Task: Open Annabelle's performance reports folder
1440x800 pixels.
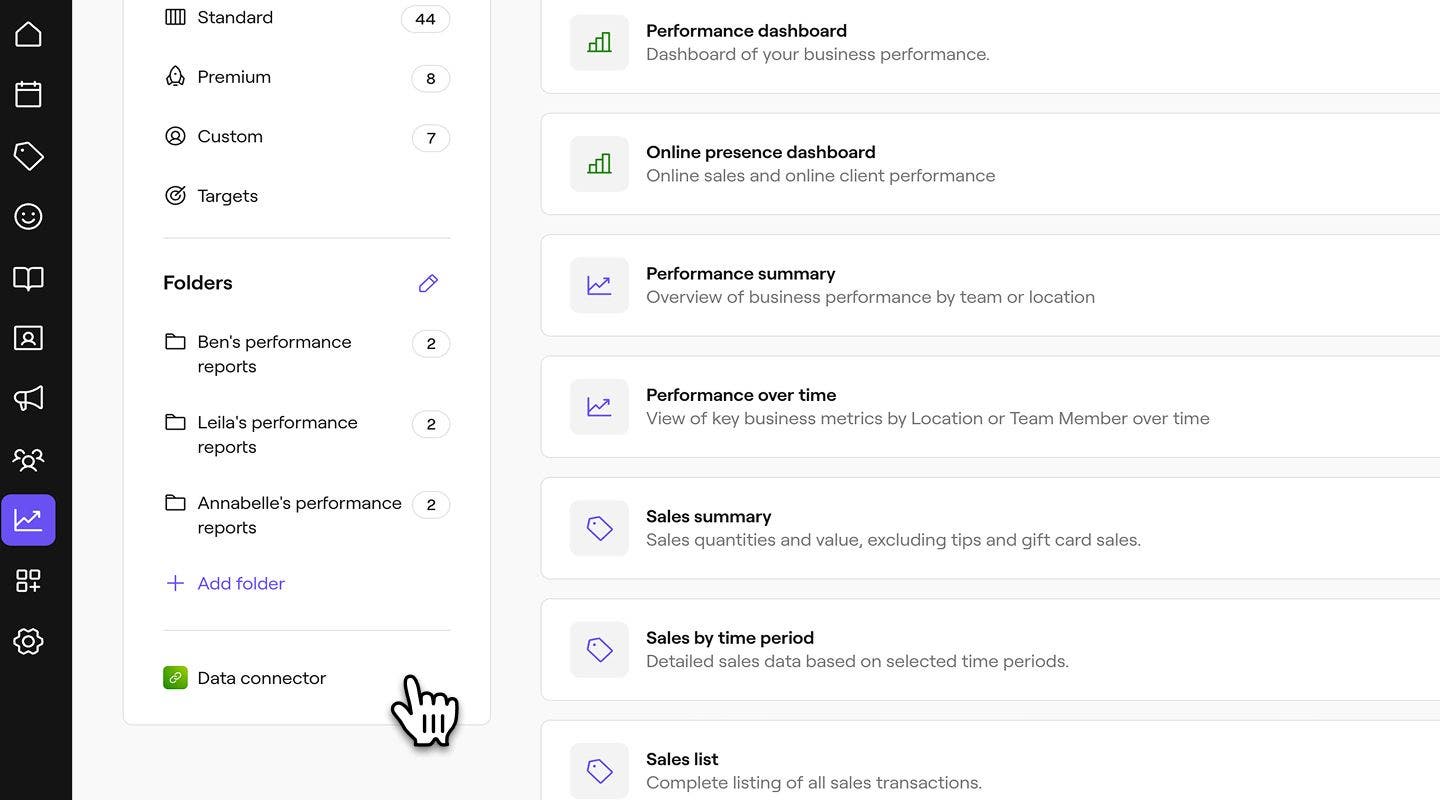Action: tap(298, 515)
